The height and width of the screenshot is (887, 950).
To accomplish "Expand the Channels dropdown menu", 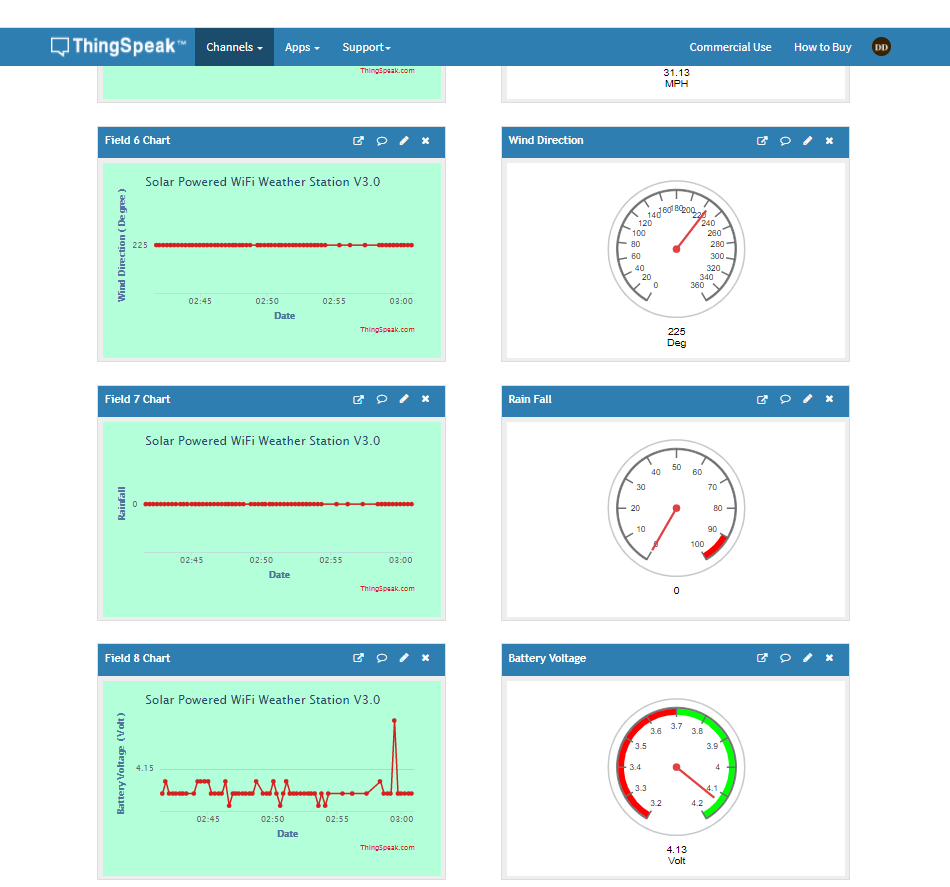I will [234, 47].
